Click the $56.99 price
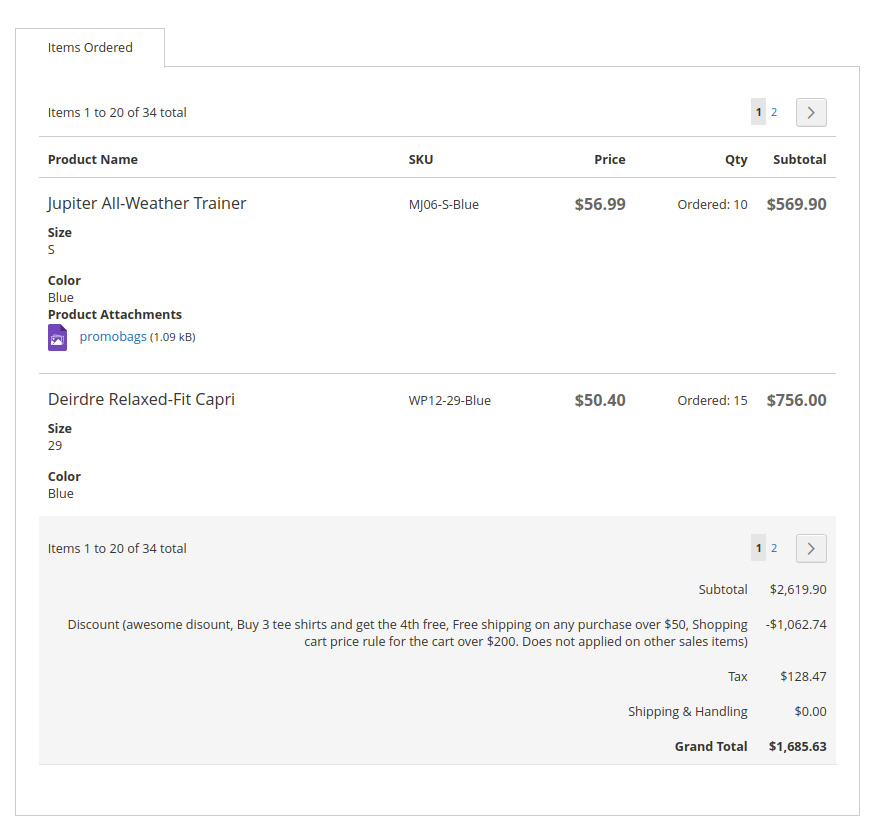Viewport: 892px width, 836px height. tap(600, 204)
